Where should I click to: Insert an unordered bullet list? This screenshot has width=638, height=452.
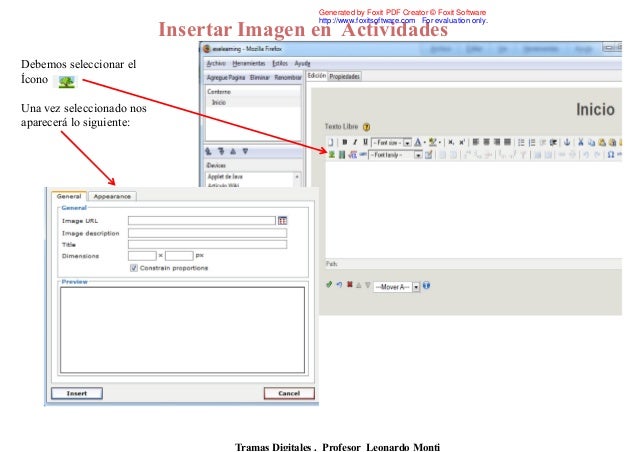(521, 142)
